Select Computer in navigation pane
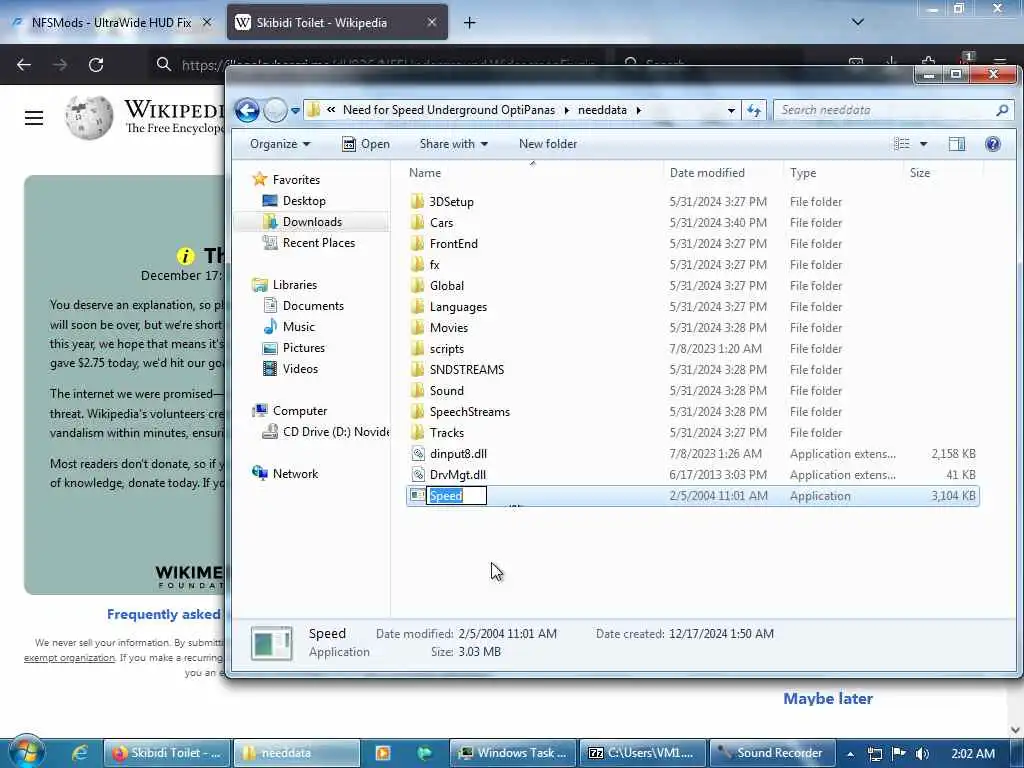The width and height of the screenshot is (1024, 768). 300,411
